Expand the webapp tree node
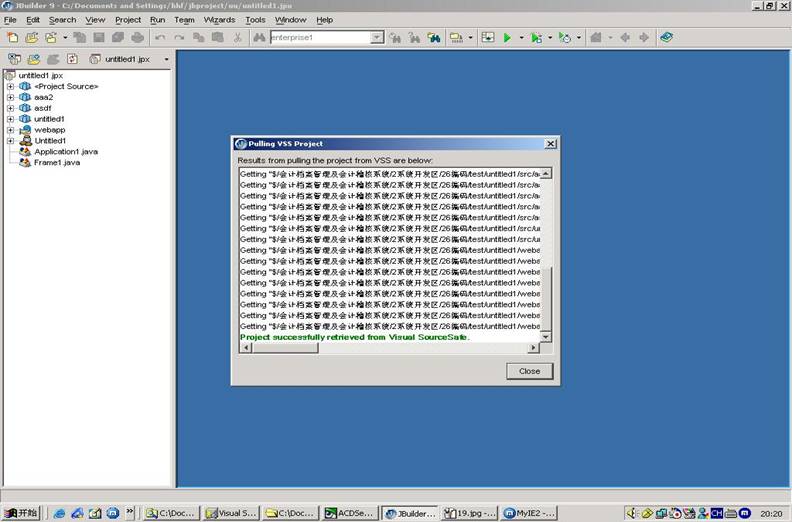792x522 pixels. (10, 130)
